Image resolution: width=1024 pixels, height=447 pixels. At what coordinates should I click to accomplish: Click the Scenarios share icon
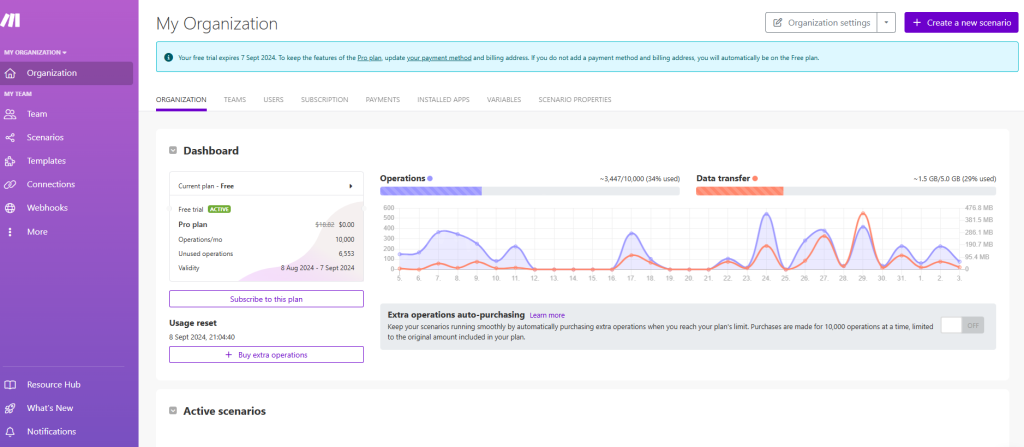[x=10, y=137]
